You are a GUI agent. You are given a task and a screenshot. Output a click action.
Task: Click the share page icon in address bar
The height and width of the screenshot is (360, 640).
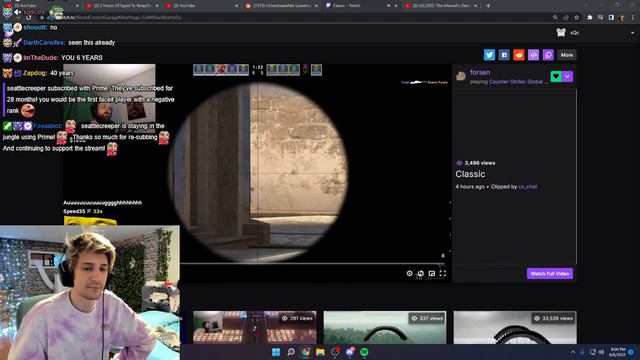566,18
